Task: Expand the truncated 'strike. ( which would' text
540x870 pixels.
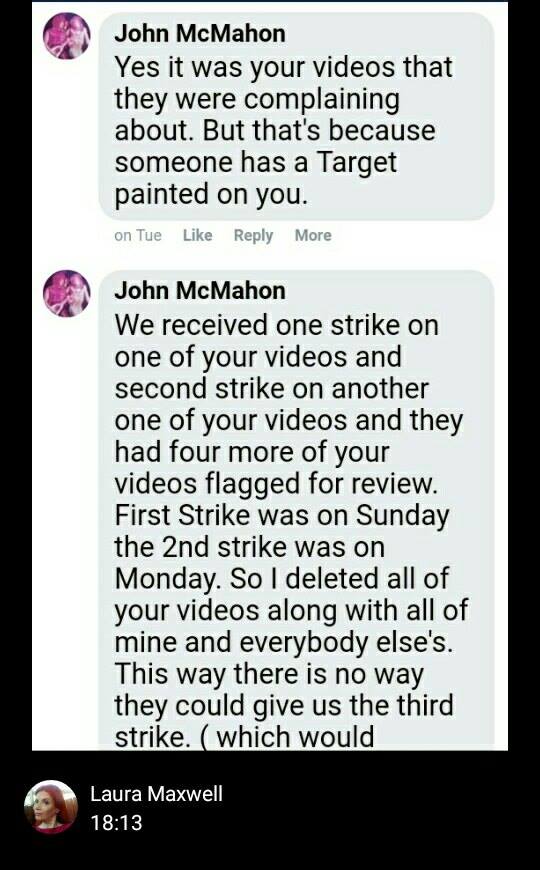Action: point(244,737)
